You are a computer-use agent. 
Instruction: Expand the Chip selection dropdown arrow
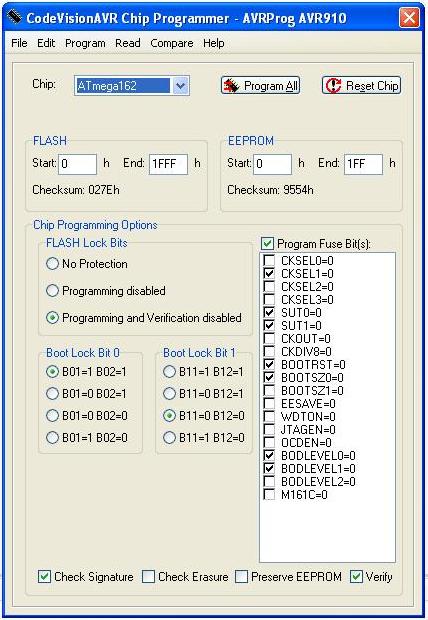point(181,85)
